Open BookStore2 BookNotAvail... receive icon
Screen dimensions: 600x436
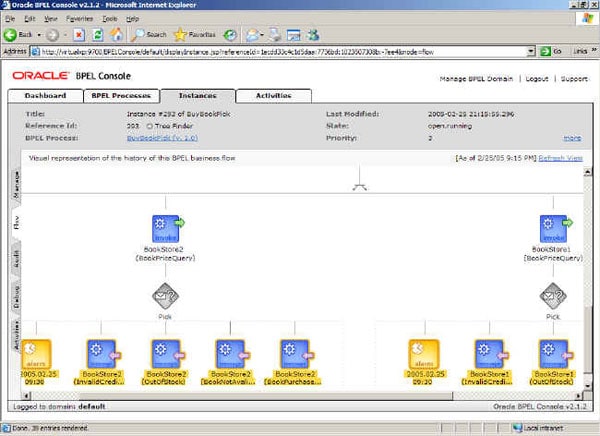[x=232, y=354]
